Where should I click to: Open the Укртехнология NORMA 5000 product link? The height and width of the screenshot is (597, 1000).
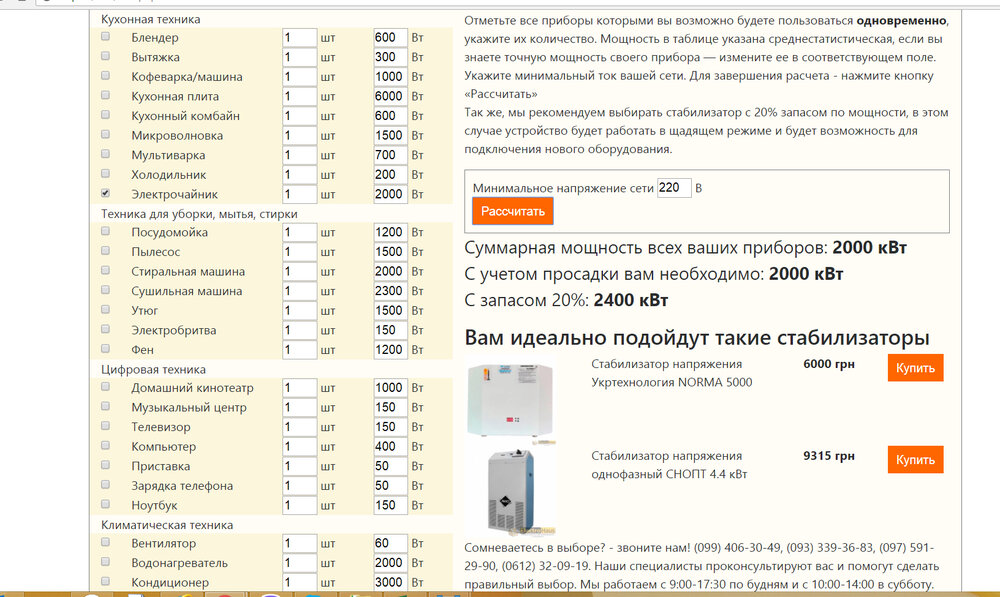pos(671,373)
